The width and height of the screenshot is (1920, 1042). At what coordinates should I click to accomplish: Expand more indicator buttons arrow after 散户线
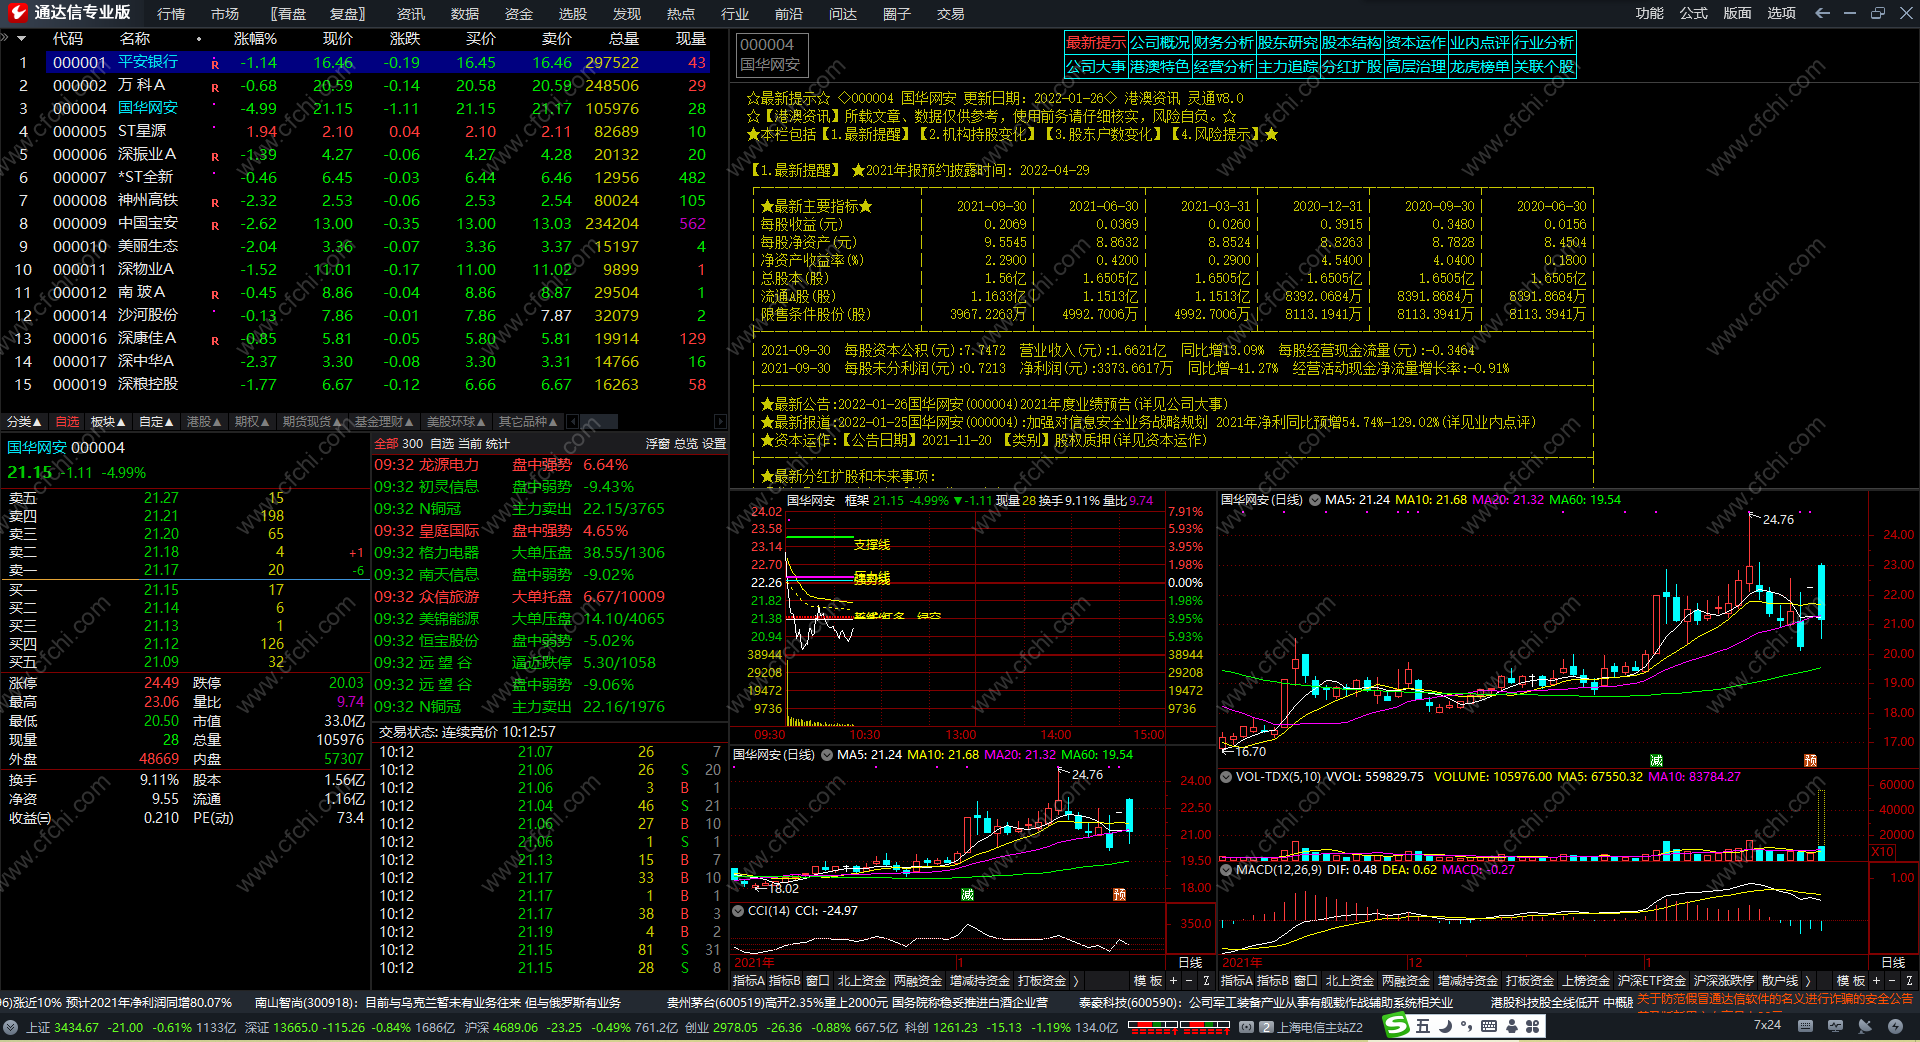[x=1808, y=981]
